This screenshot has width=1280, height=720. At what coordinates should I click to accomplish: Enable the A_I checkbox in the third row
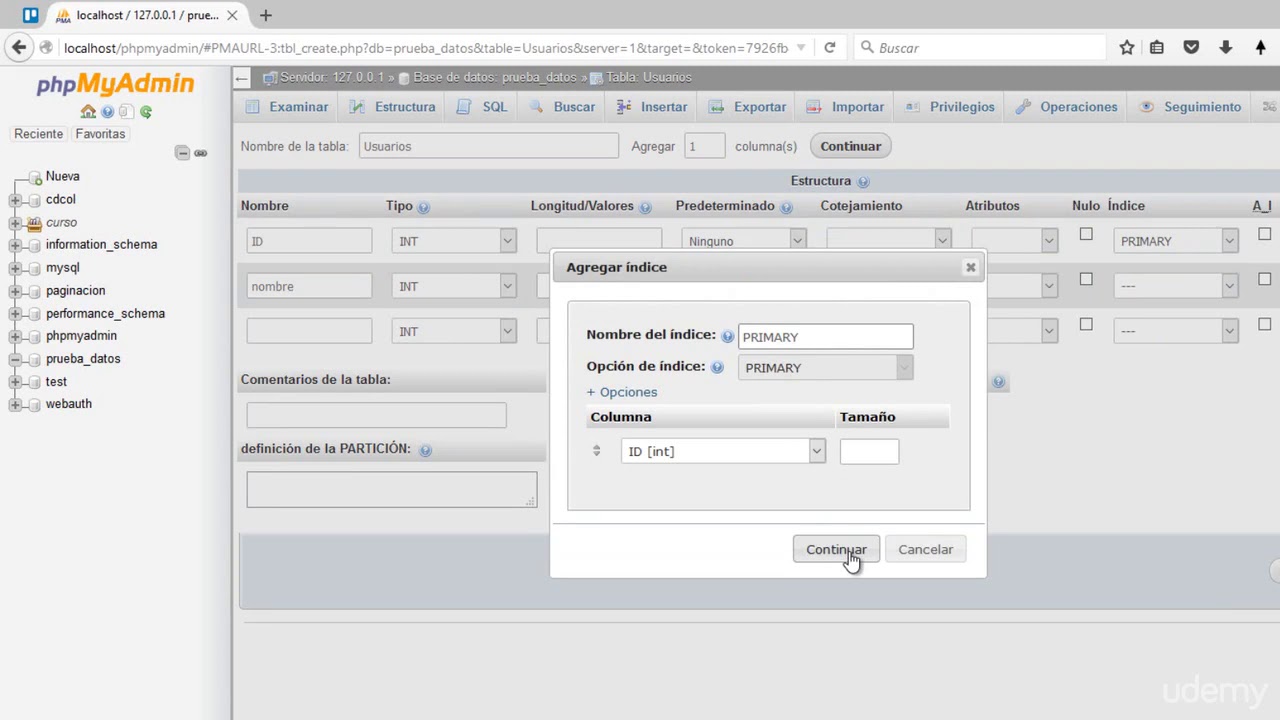1264,324
